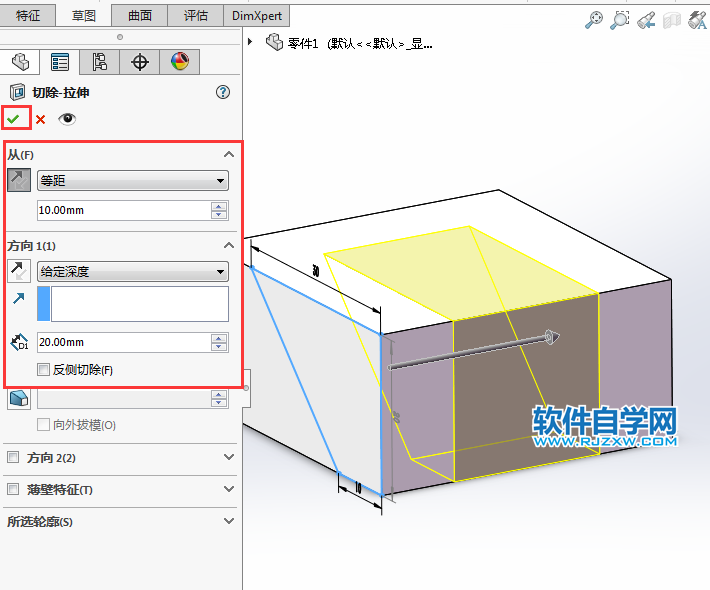Click the Zoom to Fit icon
The height and width of the screenshot is (590, 710).
click(x=594, y=19)
